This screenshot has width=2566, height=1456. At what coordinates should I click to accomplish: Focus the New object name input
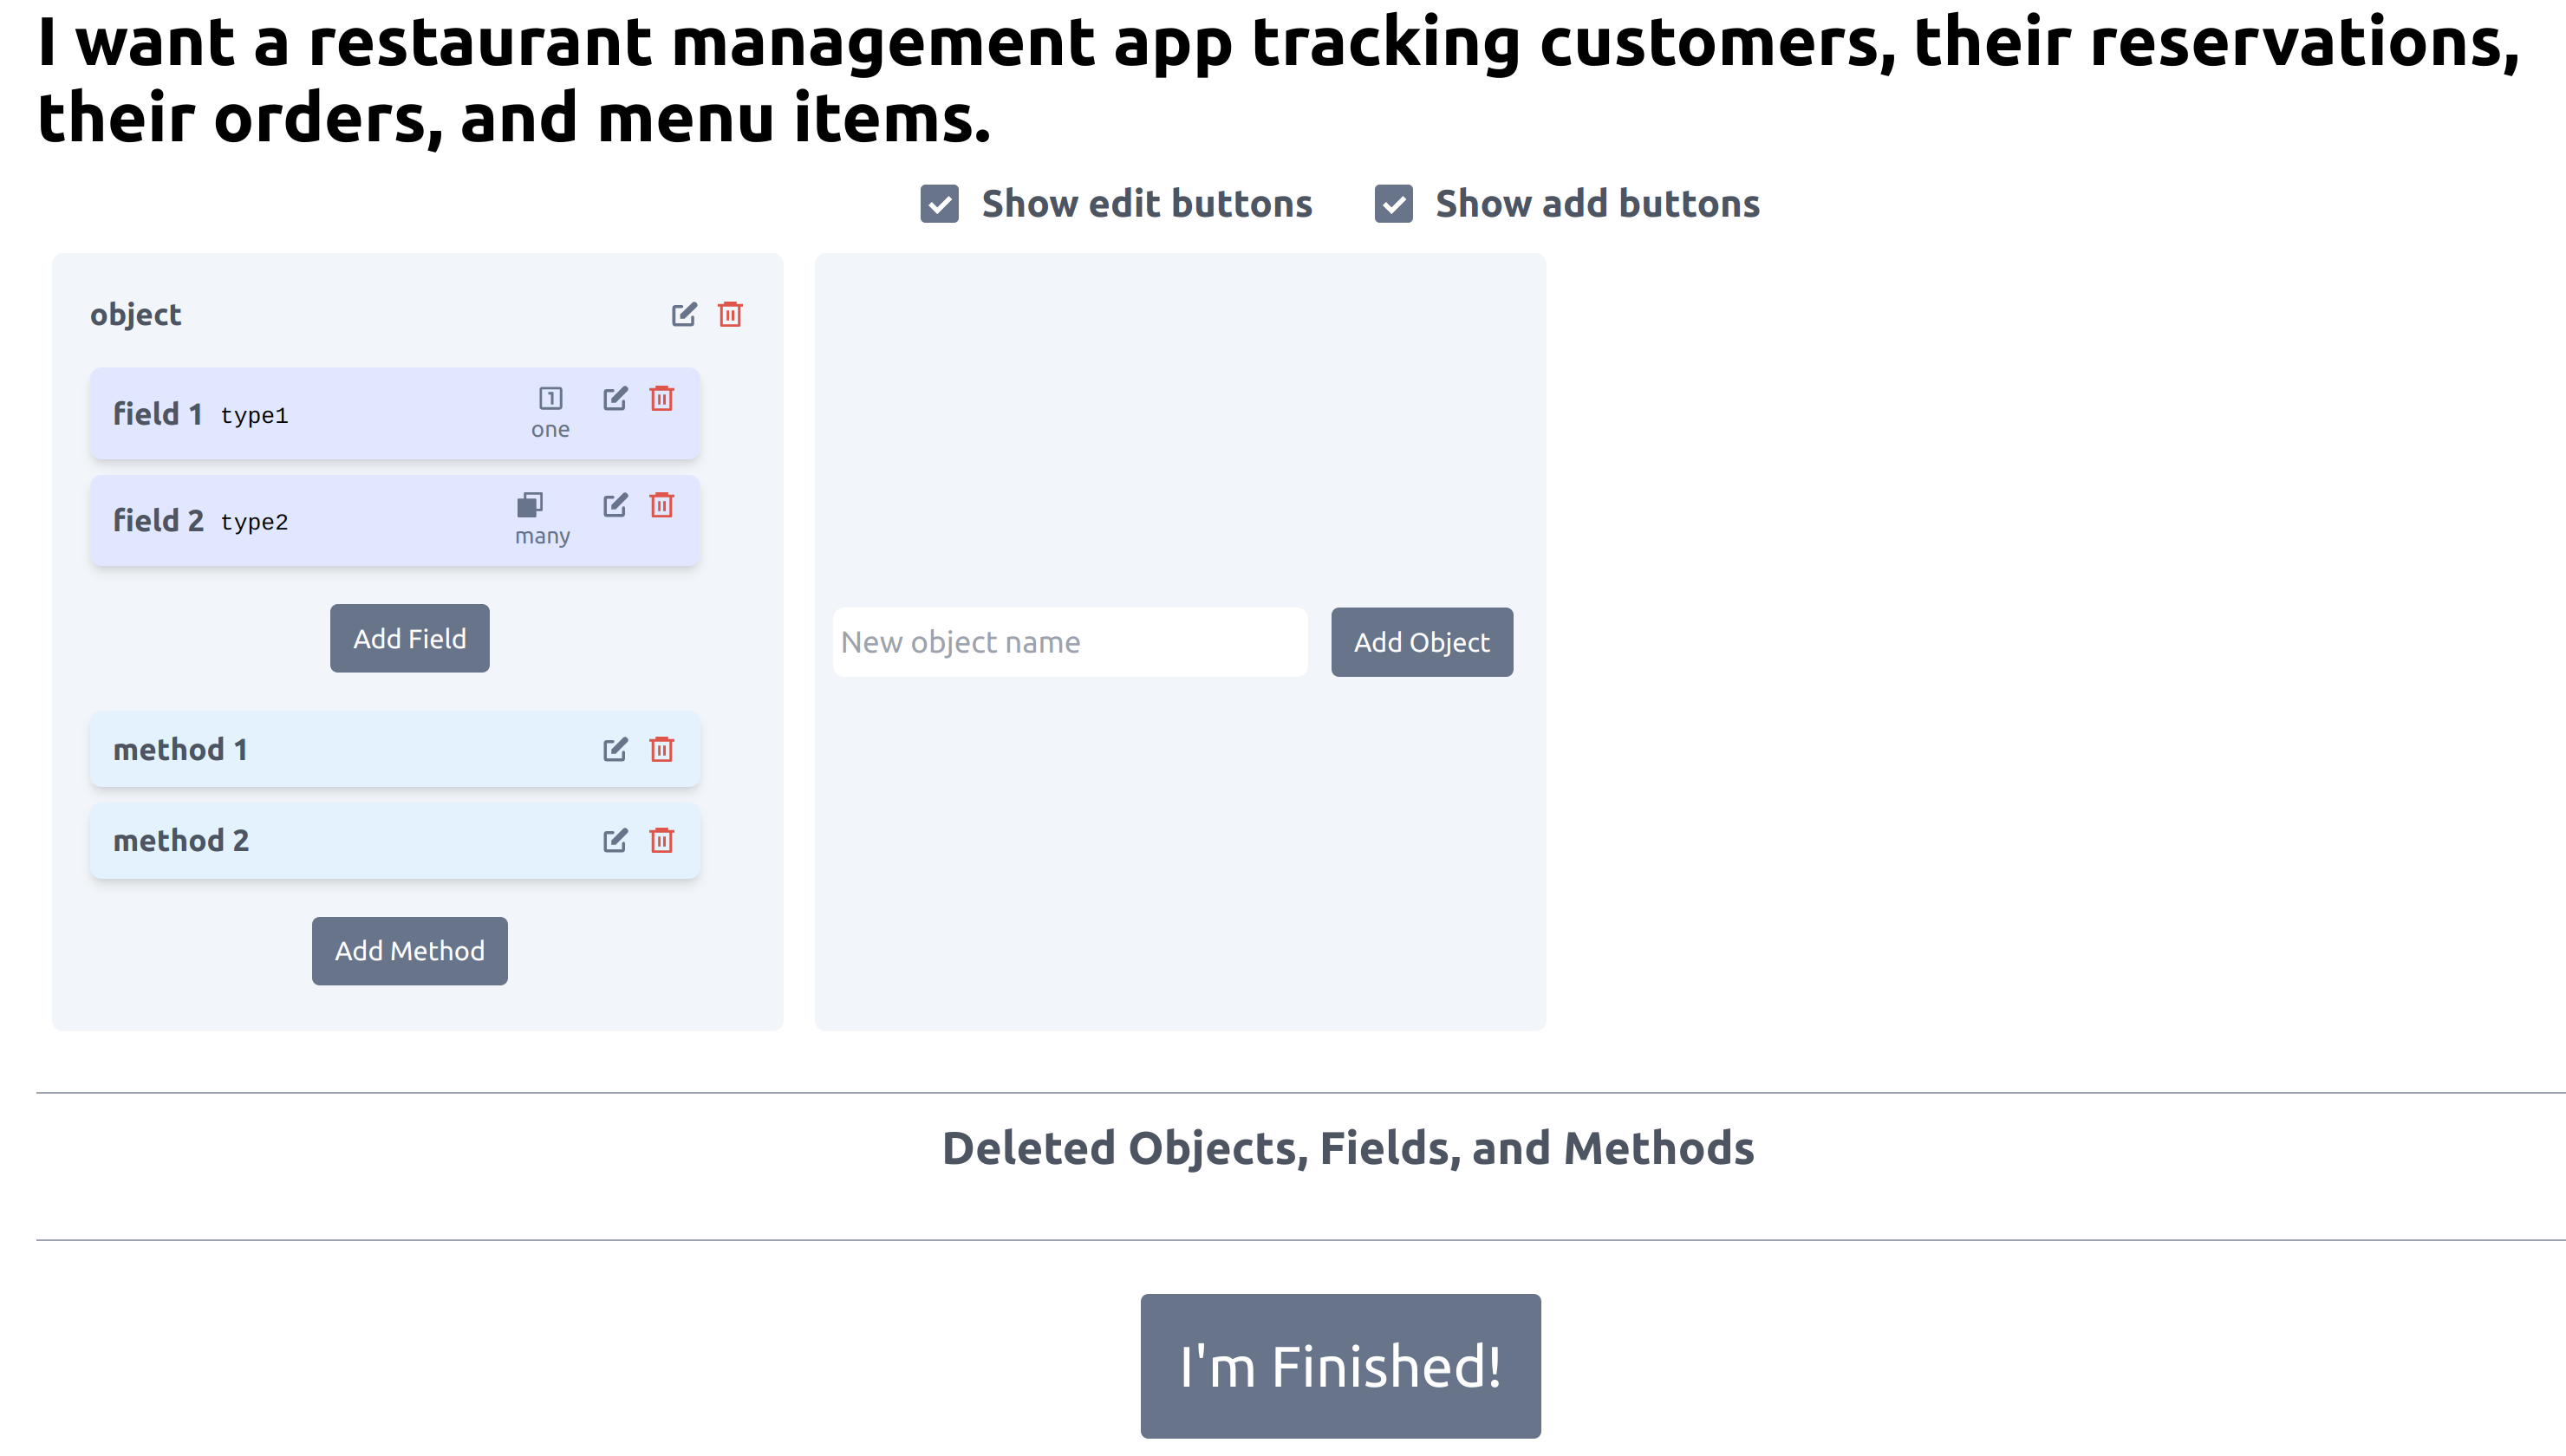pos(1070,643)
